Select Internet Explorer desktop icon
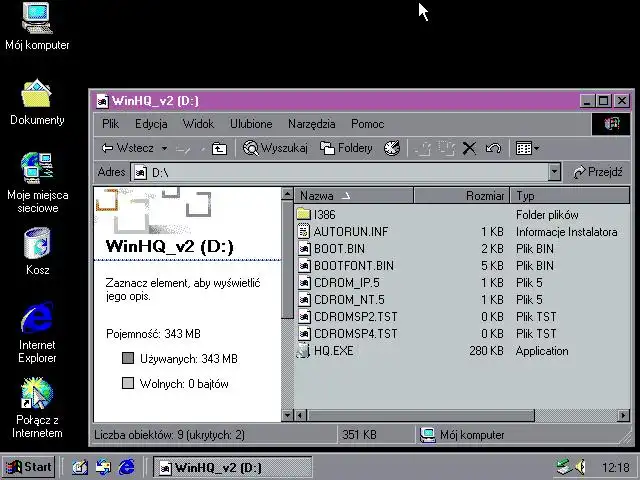Image resolution: width=640 pixels, height=480 pixels. click(37, 333)
